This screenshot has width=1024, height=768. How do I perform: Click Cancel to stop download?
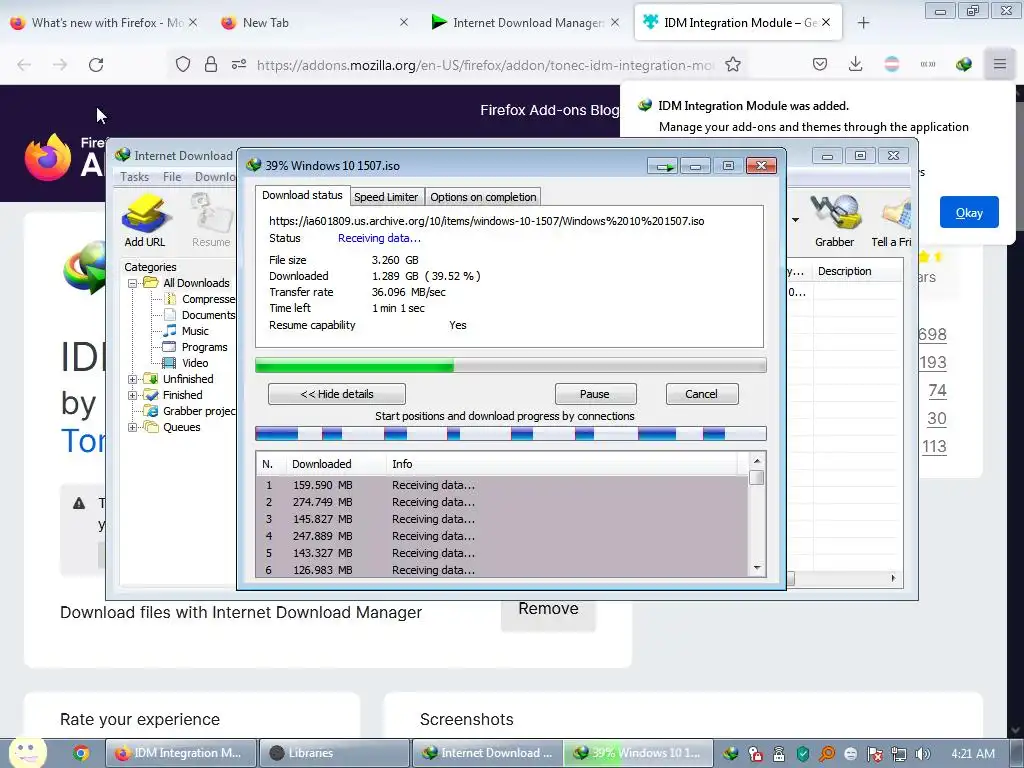(701, 394)
